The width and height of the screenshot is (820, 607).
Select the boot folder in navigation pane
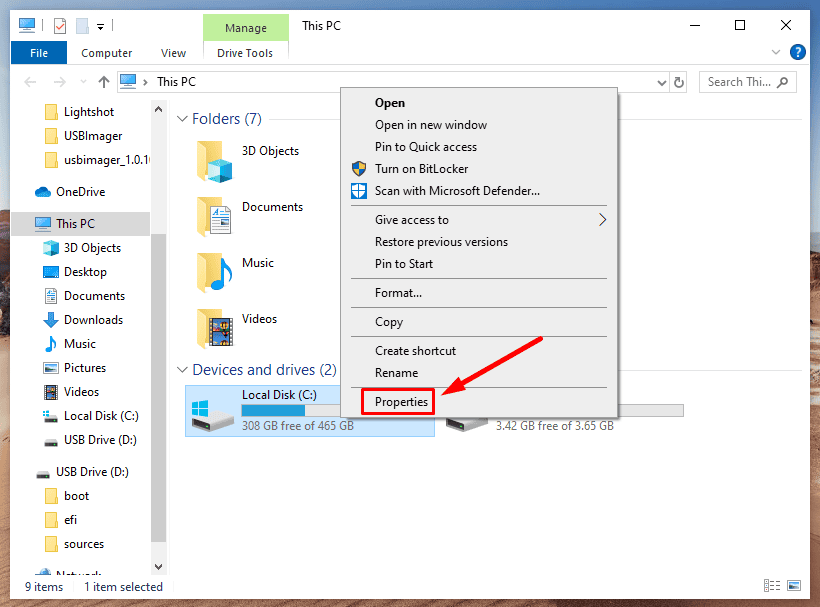tap(67, 496)
